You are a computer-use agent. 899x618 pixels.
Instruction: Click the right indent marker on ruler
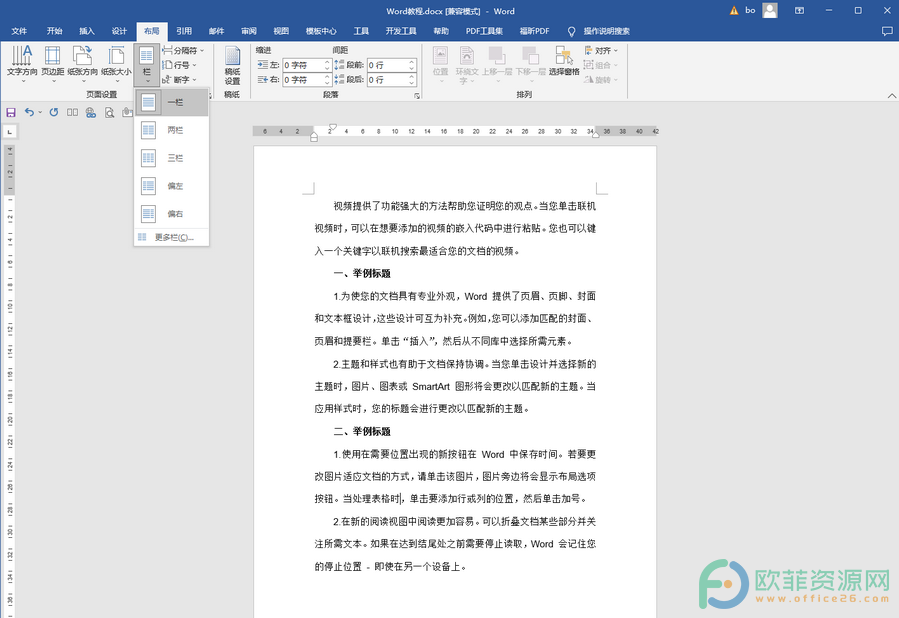(x=595, y=134)
